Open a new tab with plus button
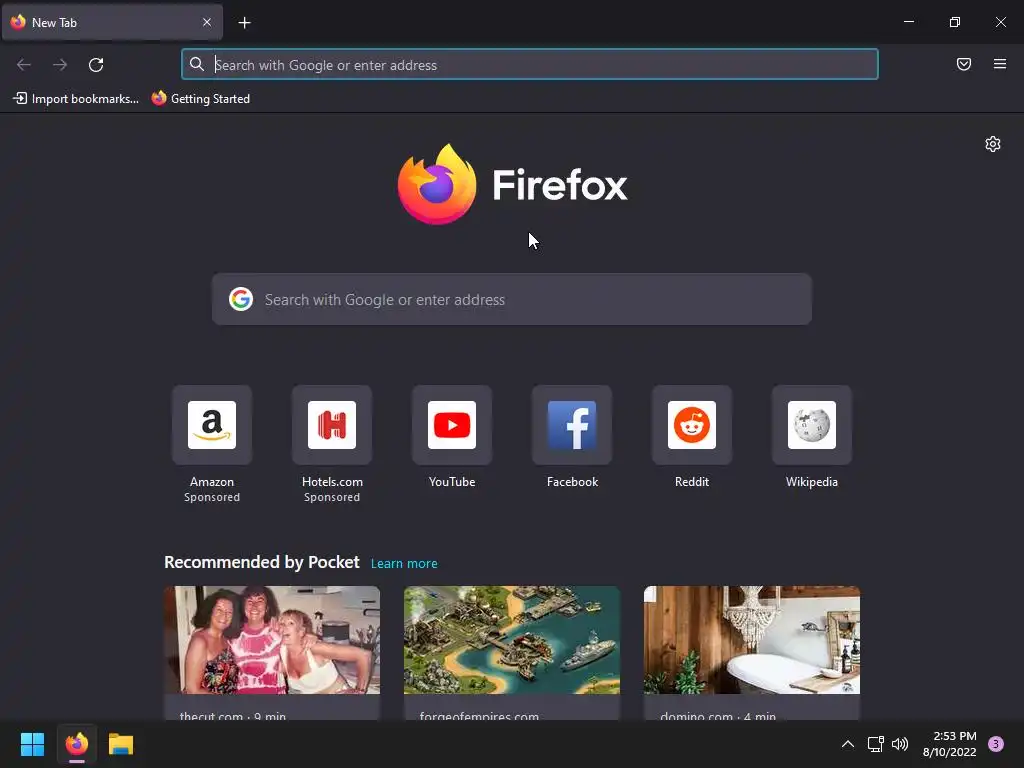The width and height of the screenshot is (1024, 768). (244, 23)
